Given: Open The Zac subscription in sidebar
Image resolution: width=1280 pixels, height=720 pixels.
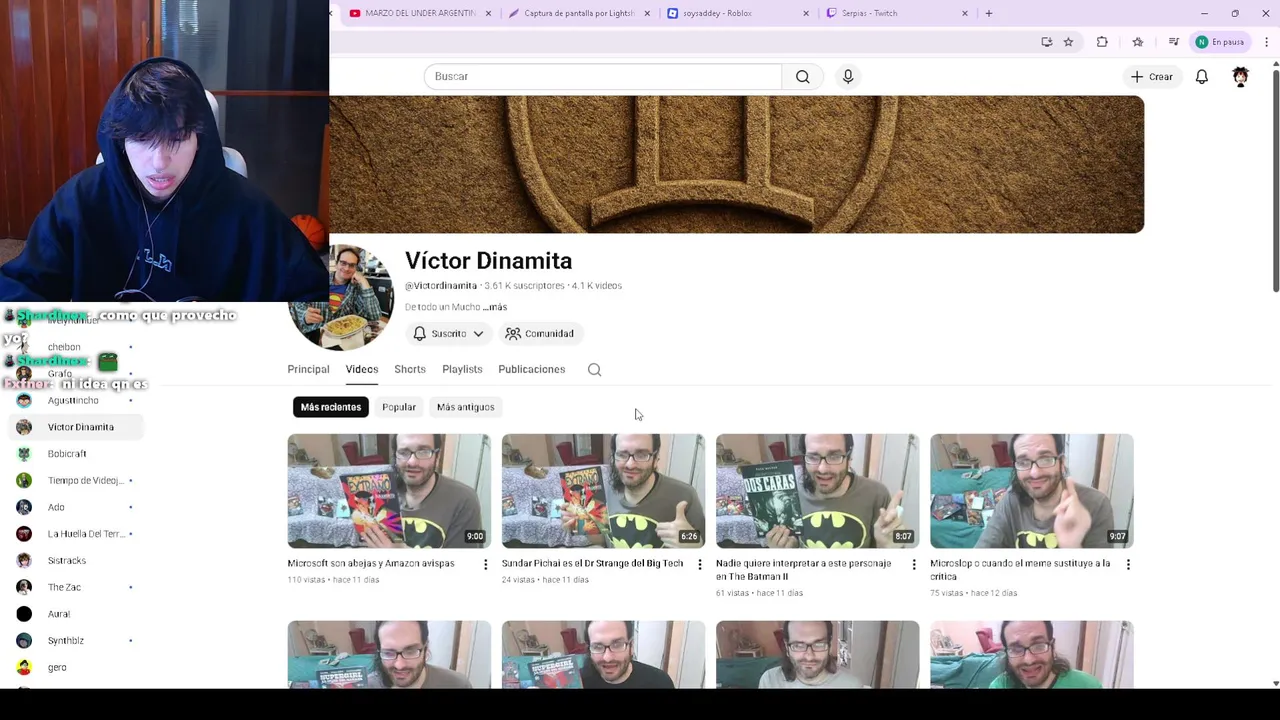Looking at the screenshot, I should pos(76,587).
